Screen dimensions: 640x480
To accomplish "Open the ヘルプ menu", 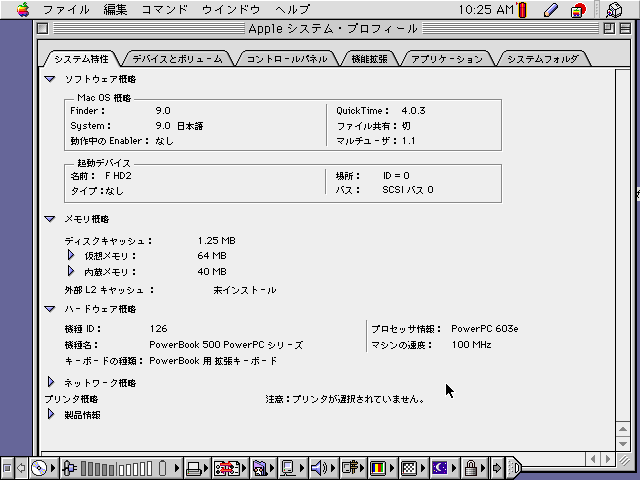I will point(293,9).
